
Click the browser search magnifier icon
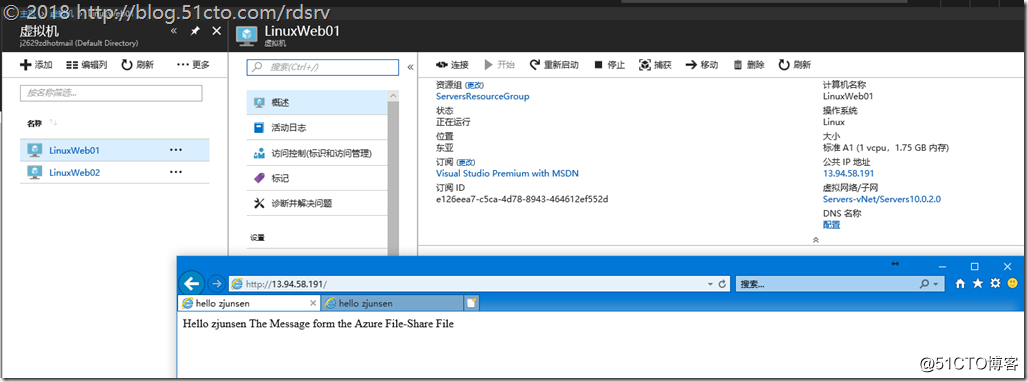[924, 284]
